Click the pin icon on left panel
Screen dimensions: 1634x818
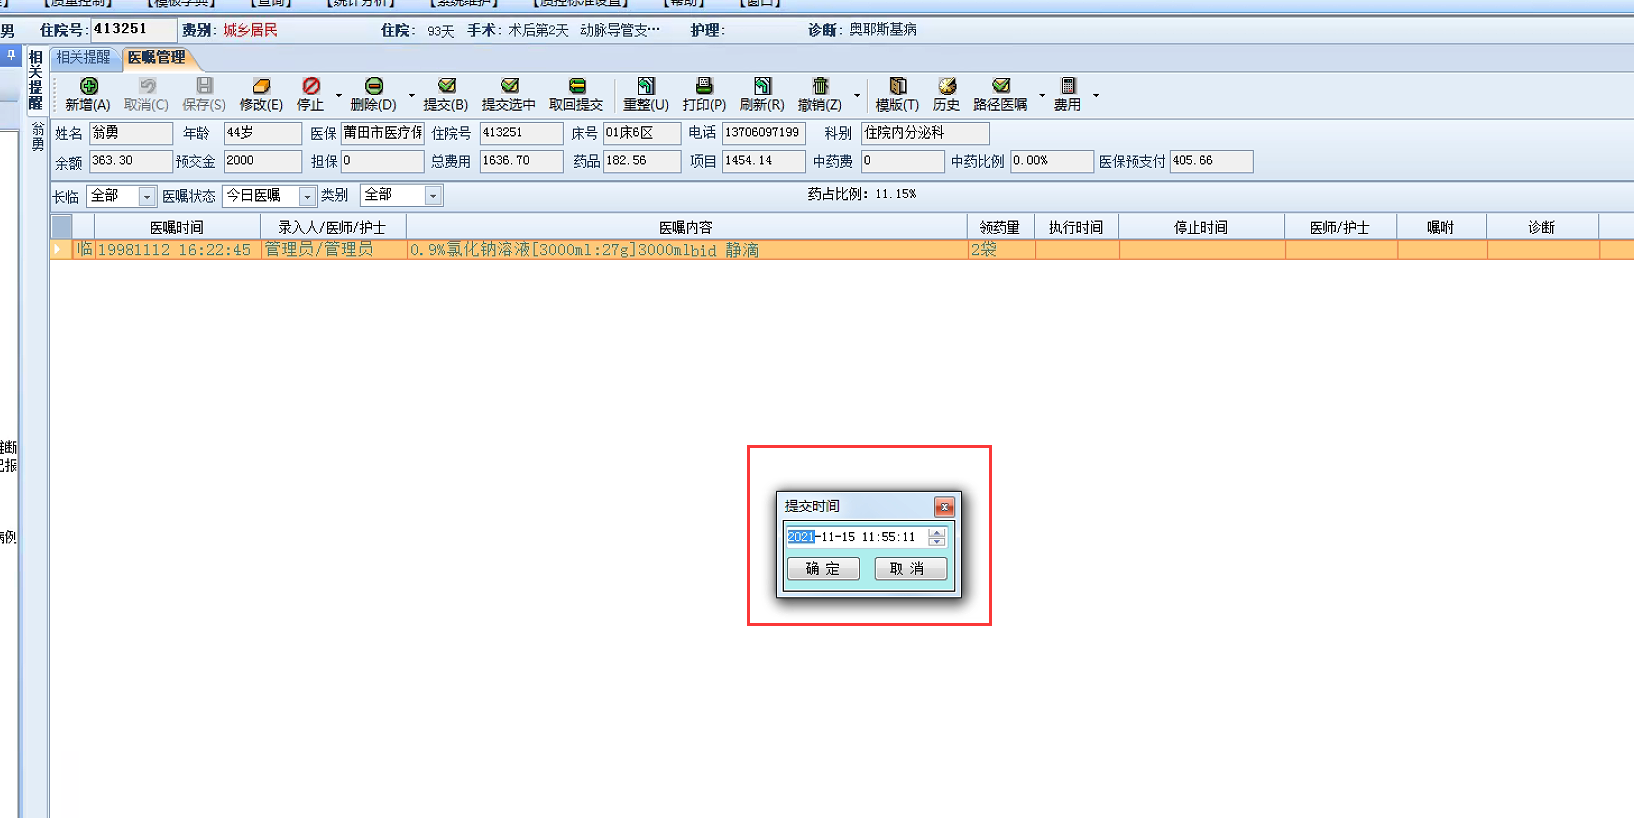pyautogui.click(x=11, y=56)
